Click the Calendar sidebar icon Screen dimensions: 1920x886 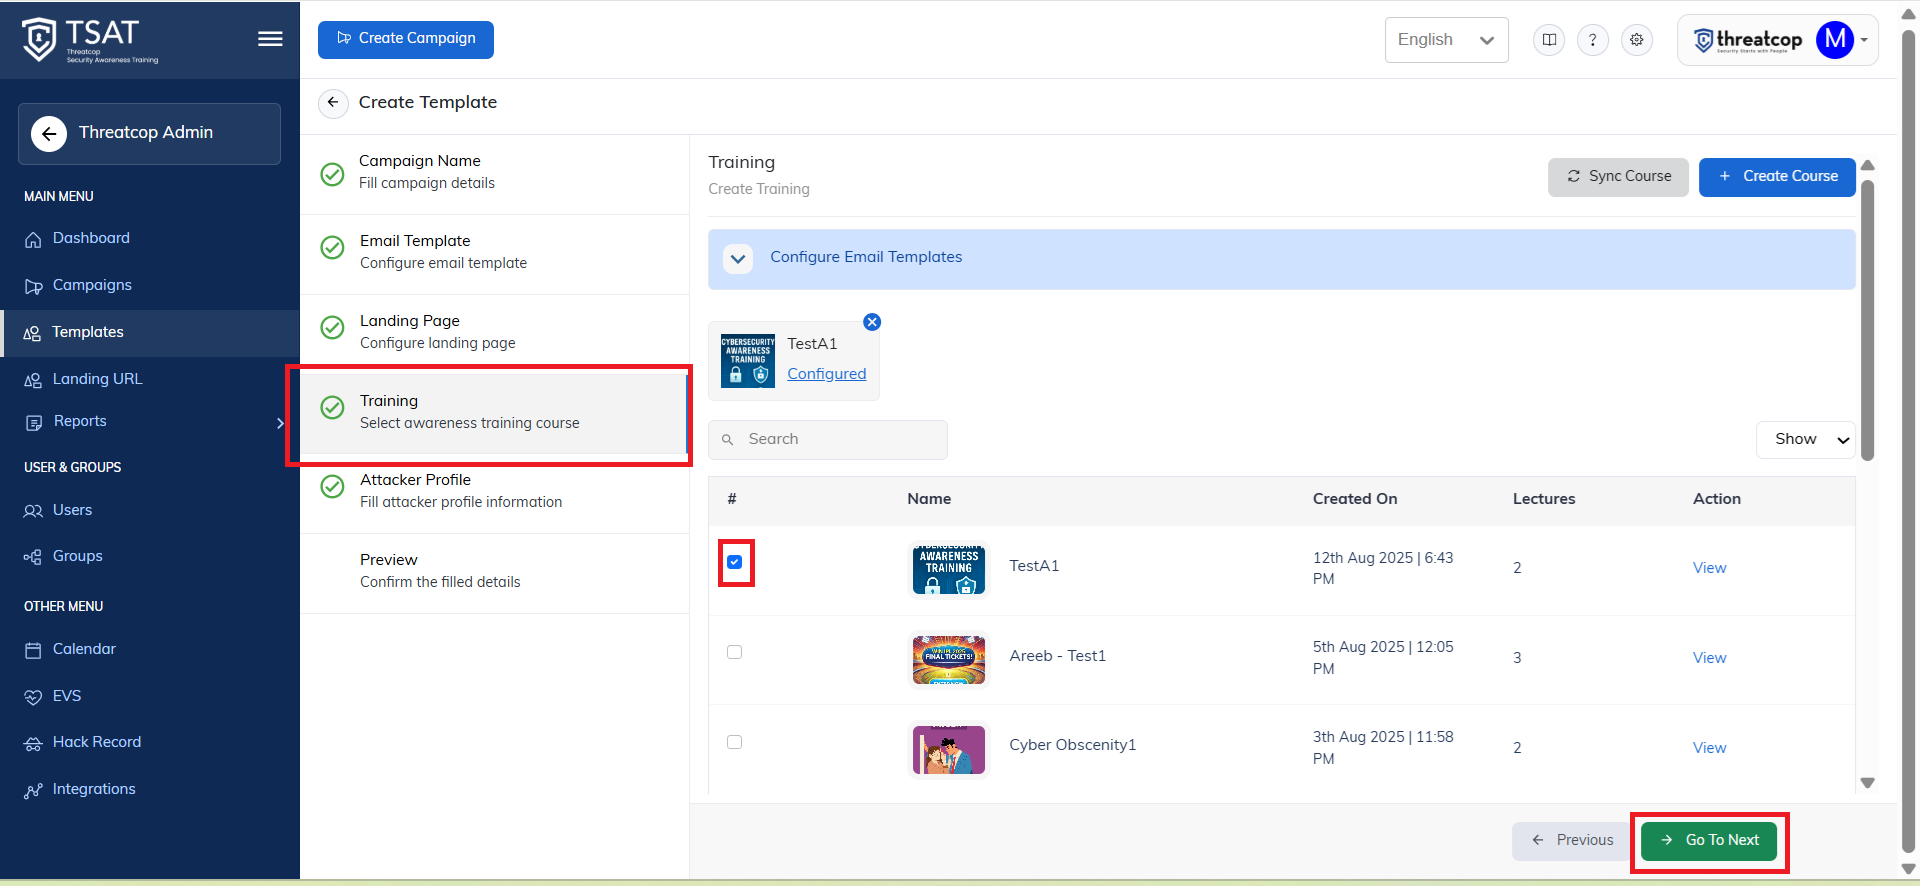click(x=33, y=650)
